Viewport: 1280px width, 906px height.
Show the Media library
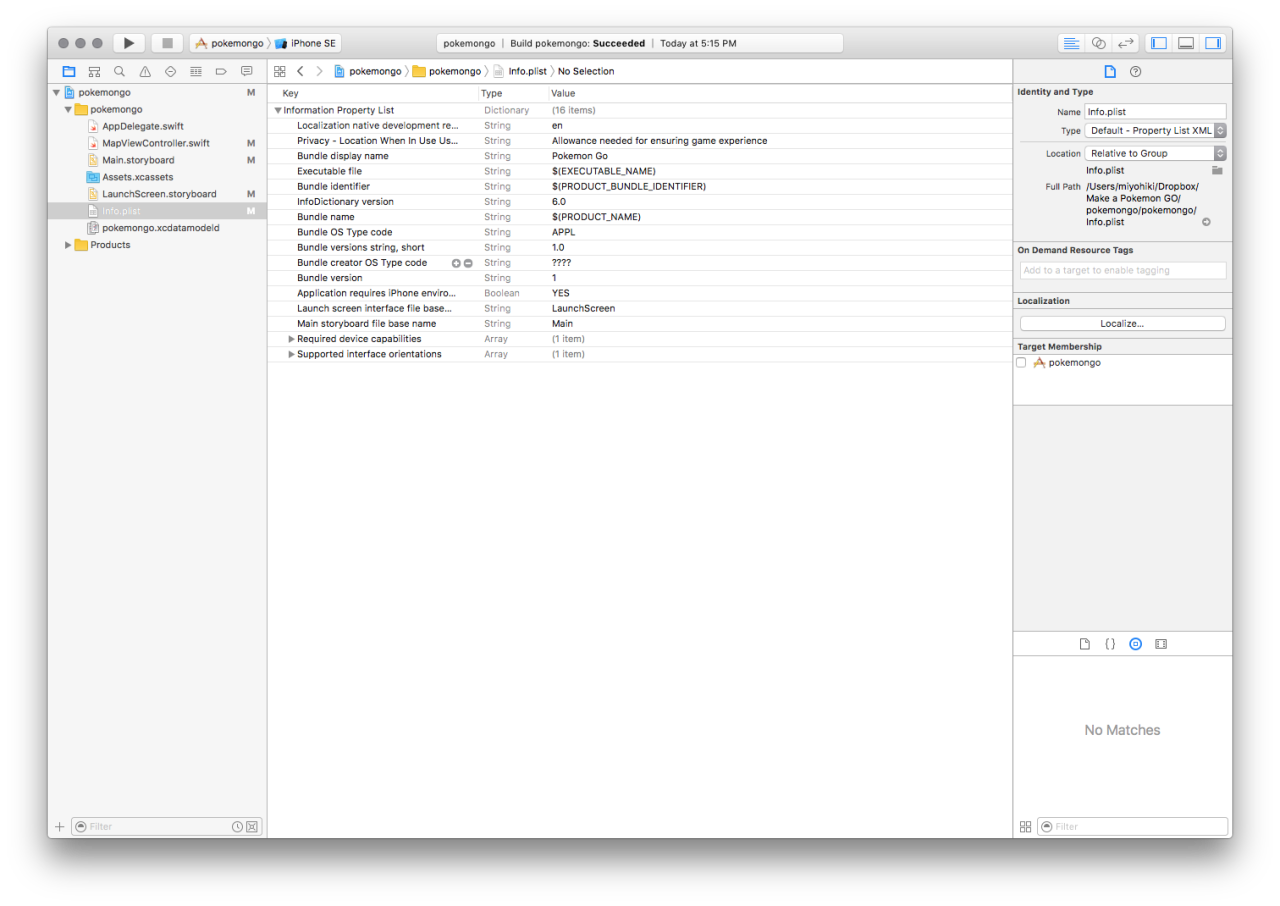(x=1161, y=644)
